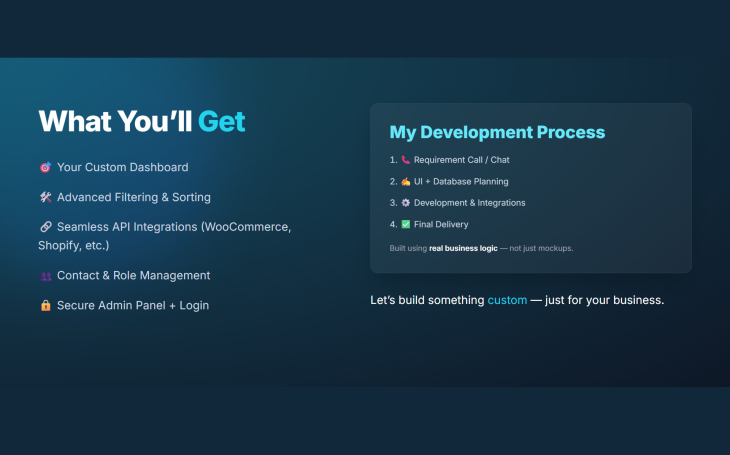Image resolution: width=730 pixels, height=455 pixels.
Task: Click the highlighted word "custom" in tagline
Action: [507, 300]
